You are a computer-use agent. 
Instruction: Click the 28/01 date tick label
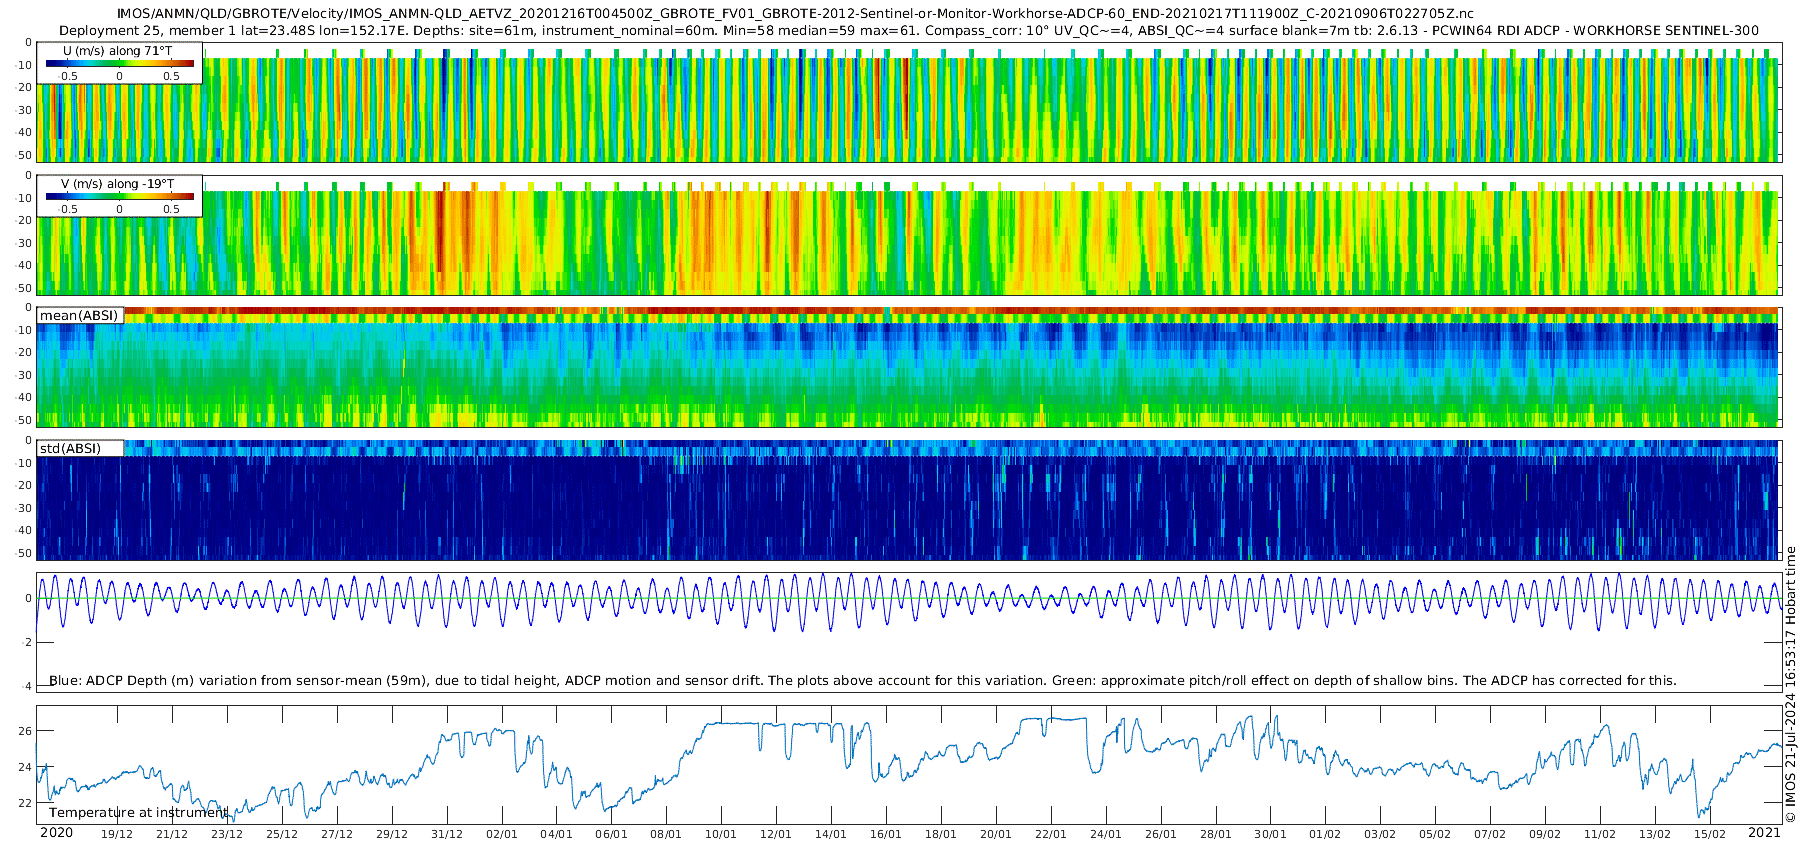click(x=1215, y=834)
